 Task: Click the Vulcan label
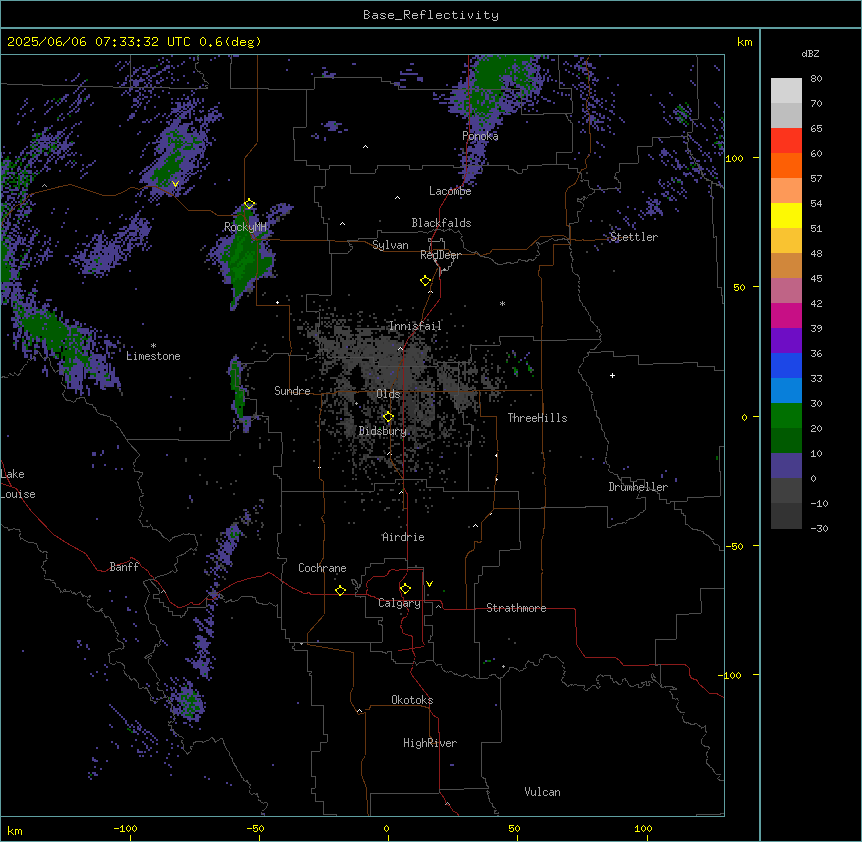pos(543,792)
